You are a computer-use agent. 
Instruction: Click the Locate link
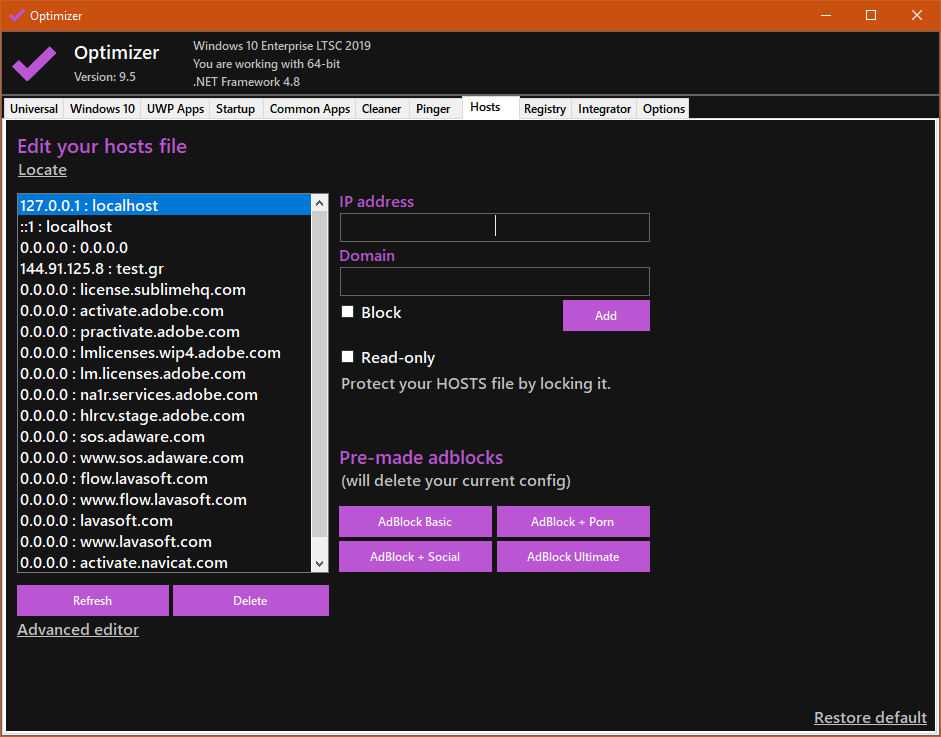click(x=42, y=170)
